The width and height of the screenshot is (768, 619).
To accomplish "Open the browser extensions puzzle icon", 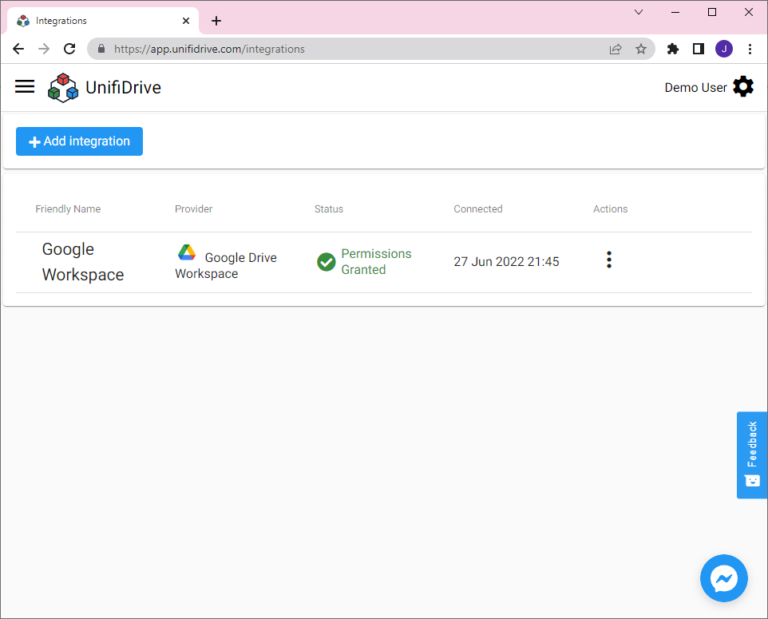I will coord(673,48).
